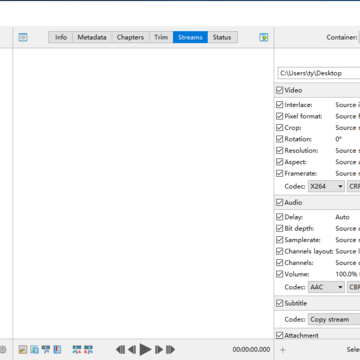Toggle the Pixel format checkbox

coord(279,116)
